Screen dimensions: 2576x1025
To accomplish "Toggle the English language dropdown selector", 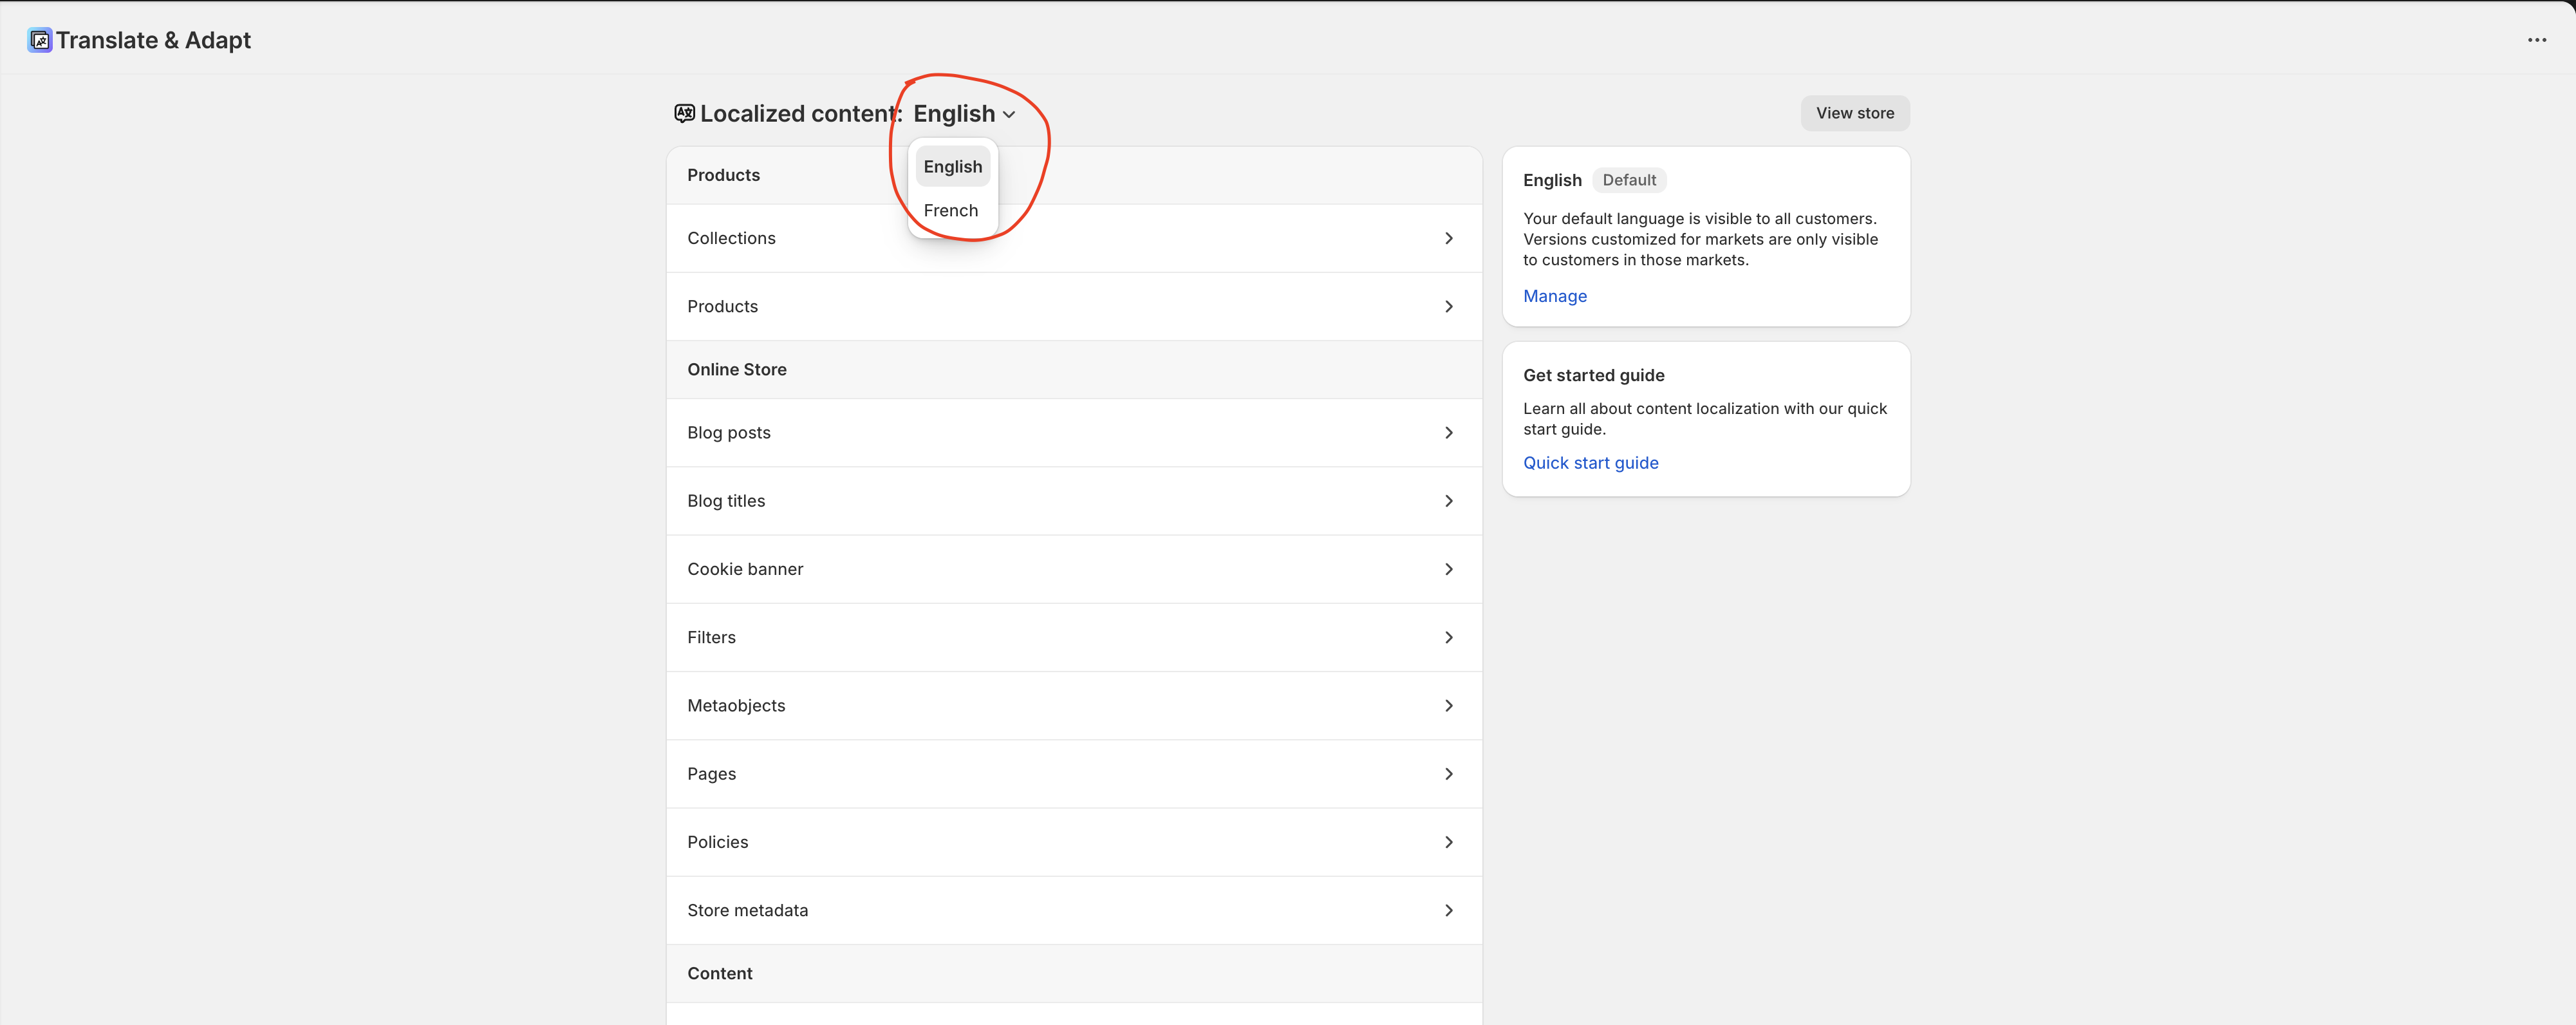I will (964, 114).
